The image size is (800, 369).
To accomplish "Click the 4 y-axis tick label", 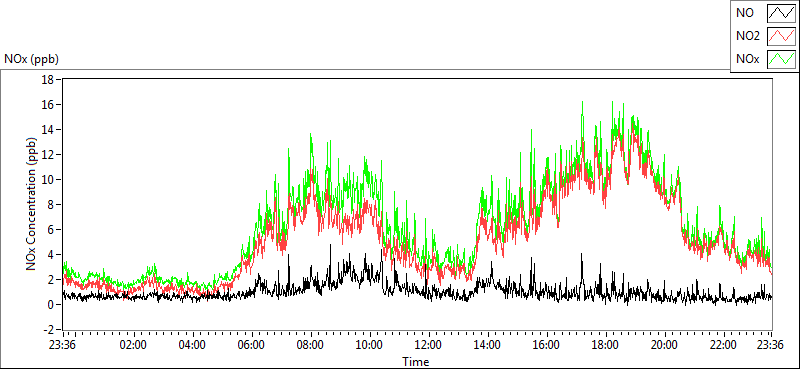I will coord(52,255).
